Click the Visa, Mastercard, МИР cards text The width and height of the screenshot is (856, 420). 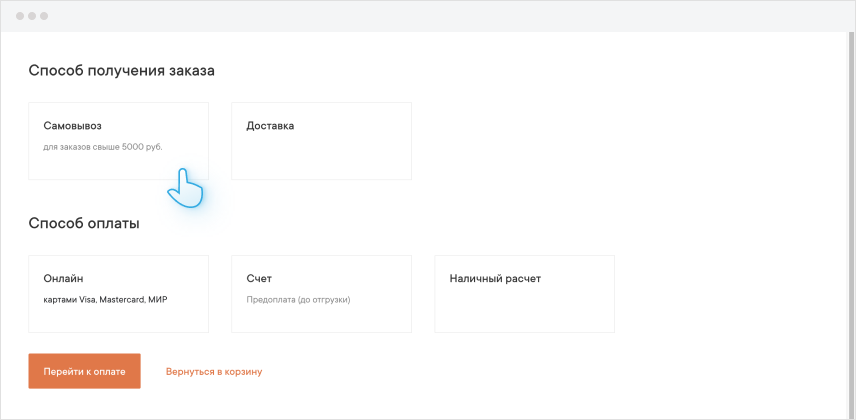[x=106, y=299]
